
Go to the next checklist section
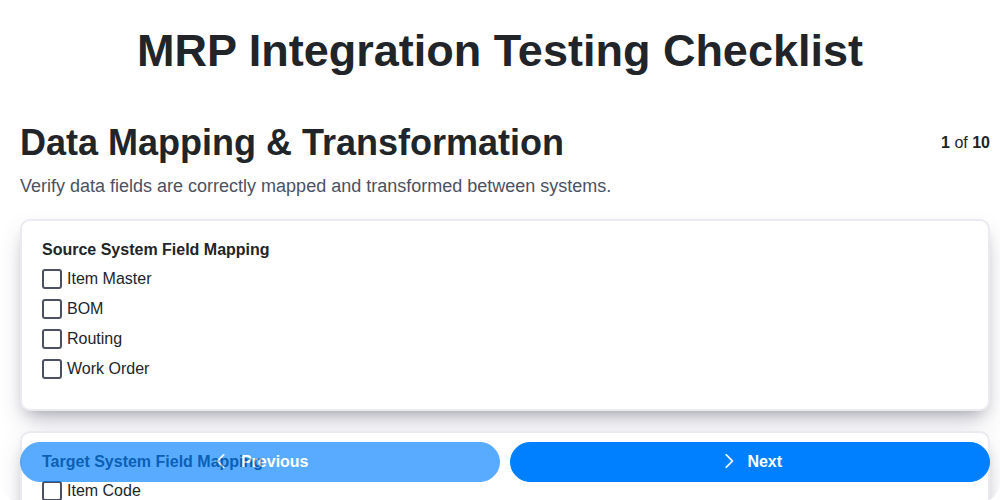coord(750,462)
